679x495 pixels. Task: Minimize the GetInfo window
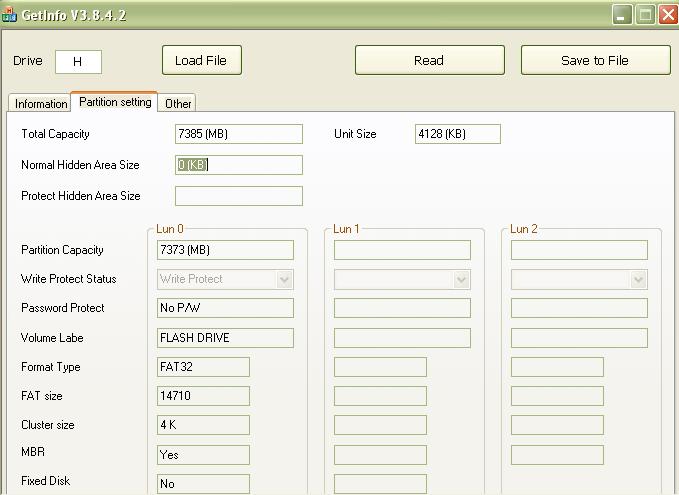tap(622, 15)
